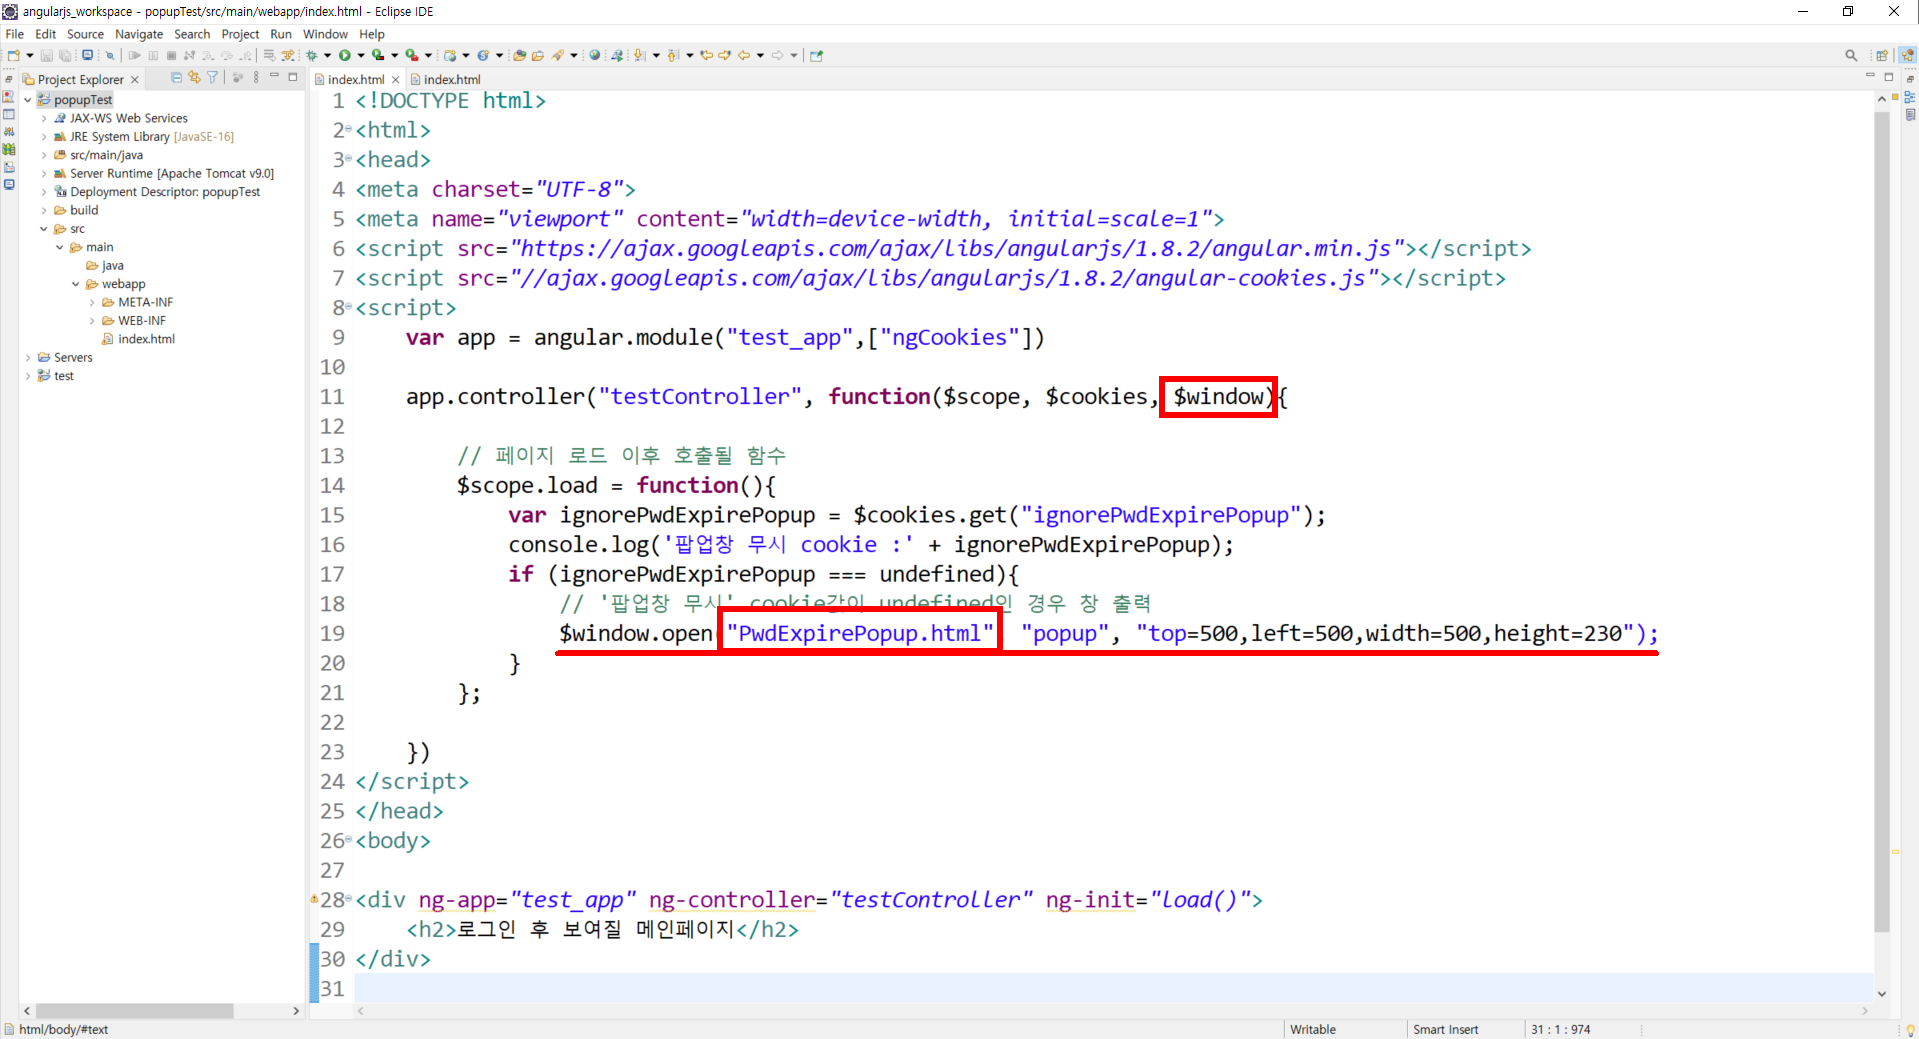Click the editor scroll-down arrow

pyautogui.click(x=1882, y=994)
